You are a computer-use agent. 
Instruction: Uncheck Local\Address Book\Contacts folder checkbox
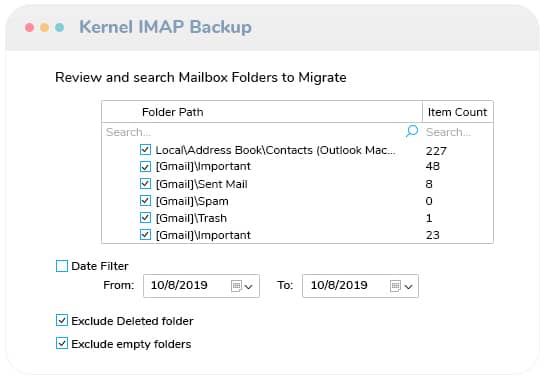[145, 149]
